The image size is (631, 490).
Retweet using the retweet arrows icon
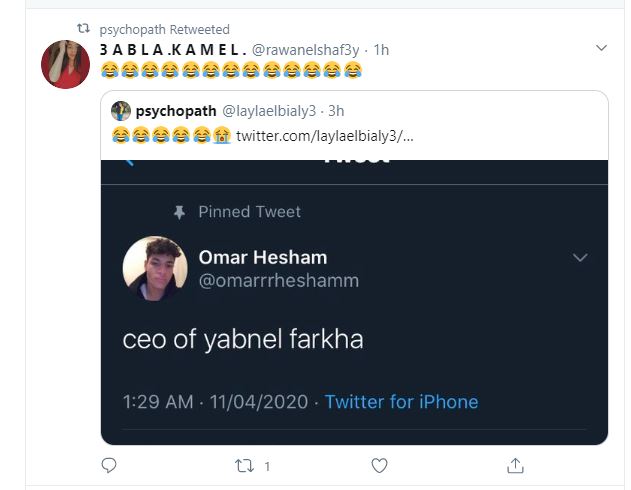[x=244, y=466]
